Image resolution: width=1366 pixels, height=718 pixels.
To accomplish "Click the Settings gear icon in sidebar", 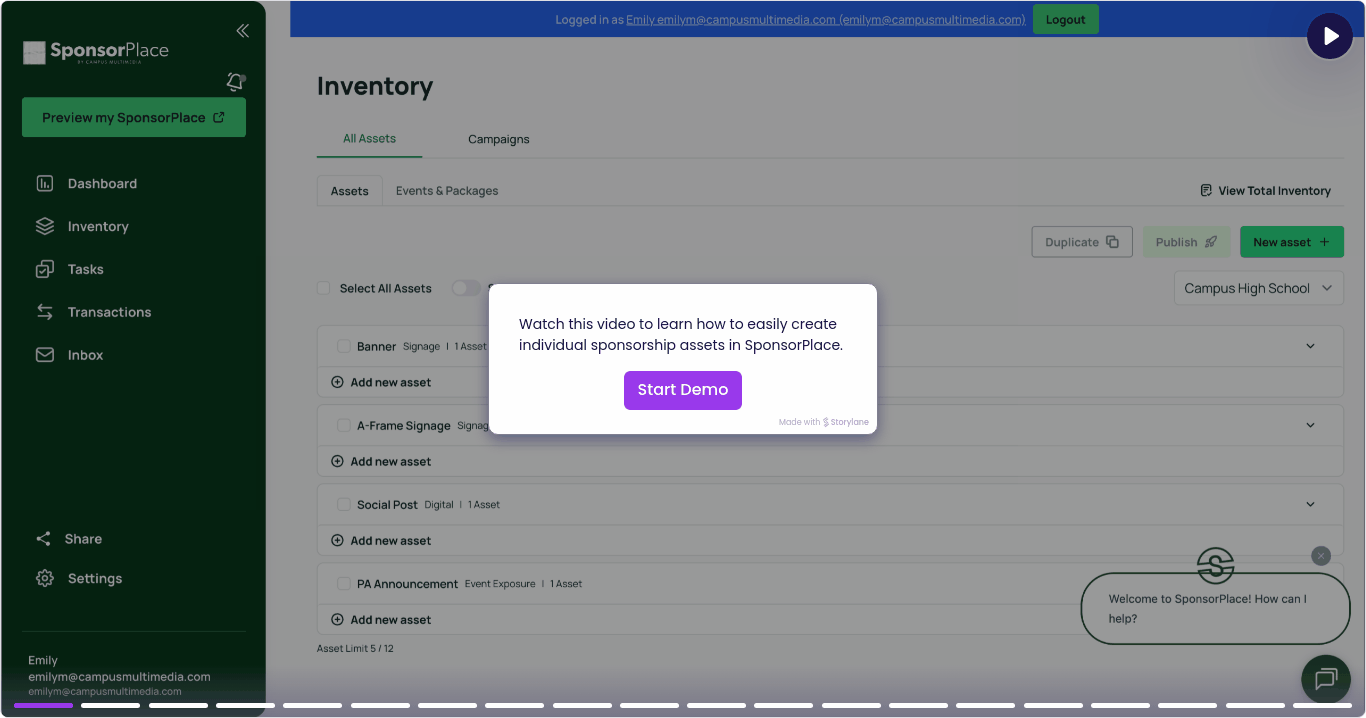I will (x=45, y=579).
